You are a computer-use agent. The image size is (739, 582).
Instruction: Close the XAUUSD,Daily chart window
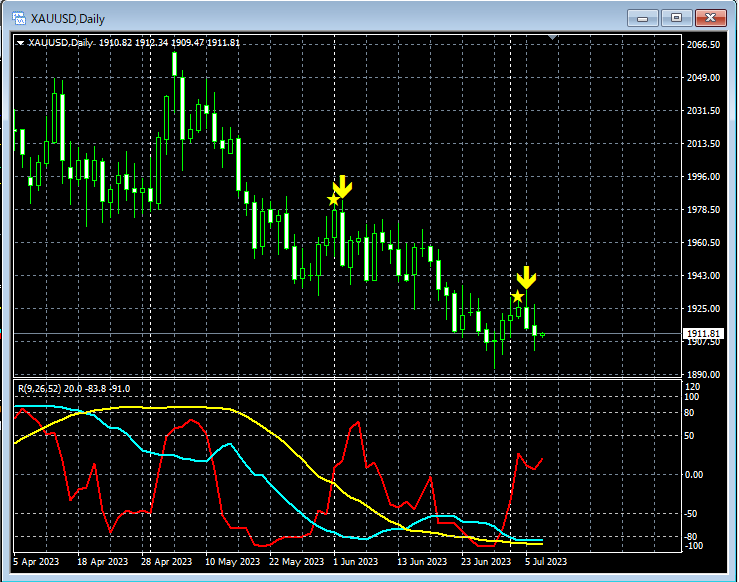[711, 18]
